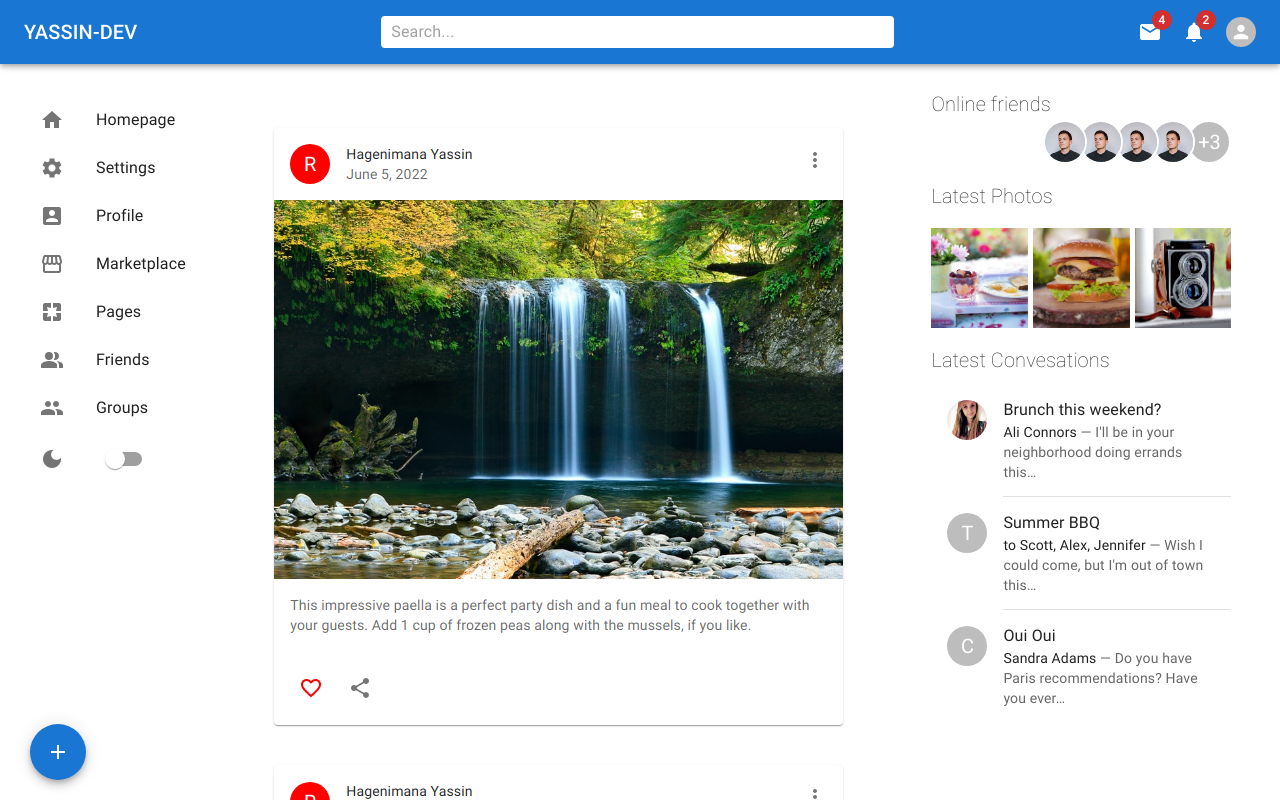Click the Homepage house icon
This screenshot has height=800, width=1280.
tap(52, 120)
